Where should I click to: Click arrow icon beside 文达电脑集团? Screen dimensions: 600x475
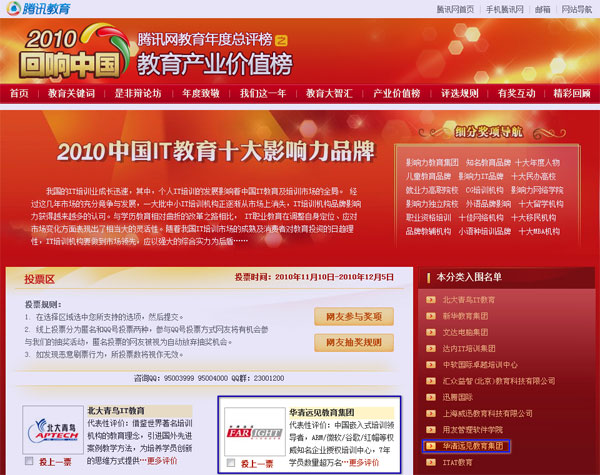(430, 332)
